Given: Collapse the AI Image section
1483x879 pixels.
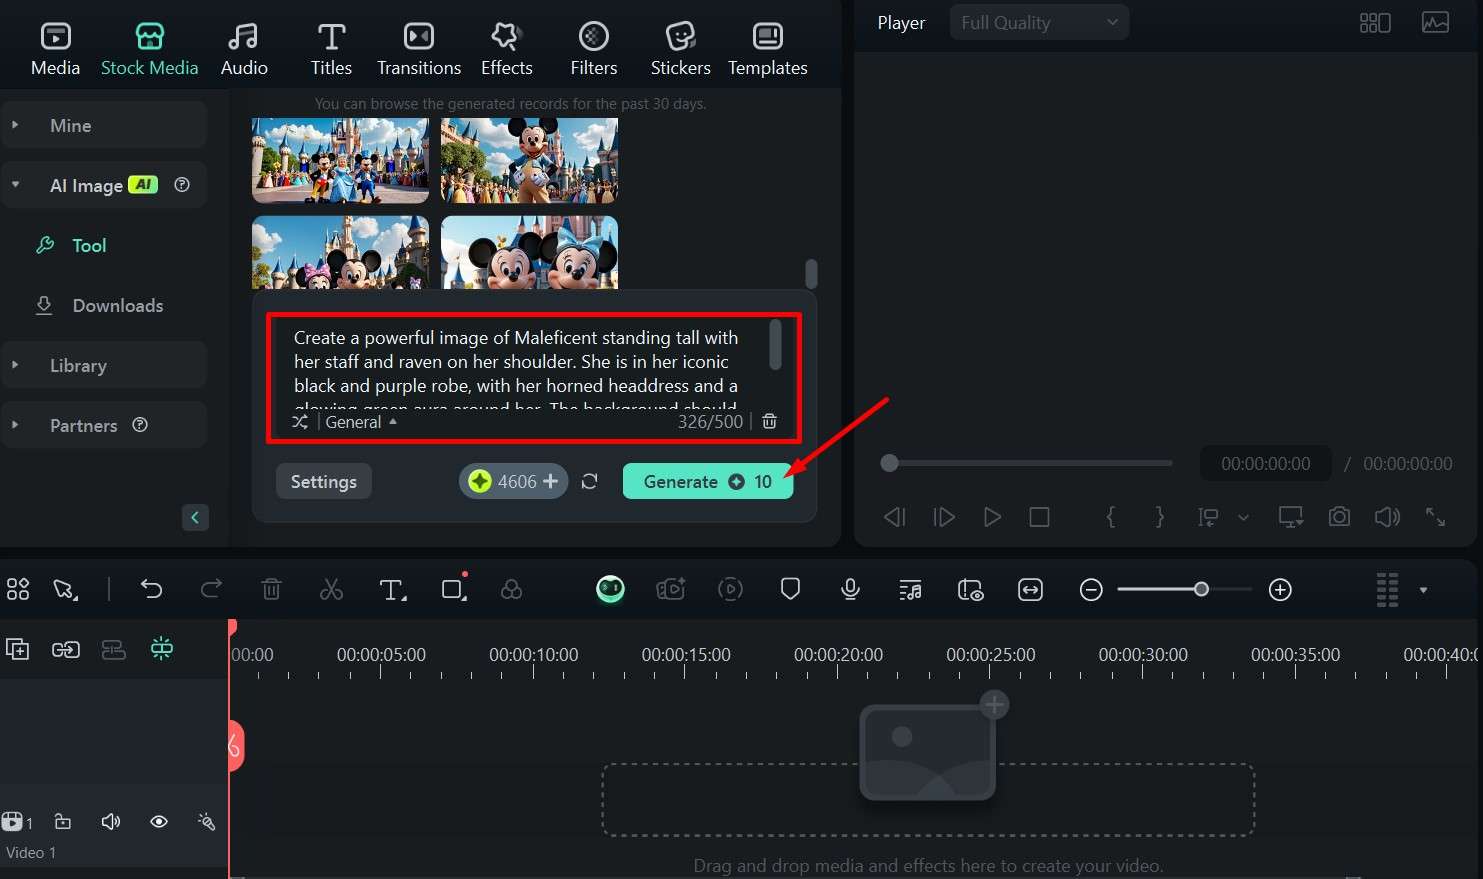Looking at the screenshot, I should [15, 185].
